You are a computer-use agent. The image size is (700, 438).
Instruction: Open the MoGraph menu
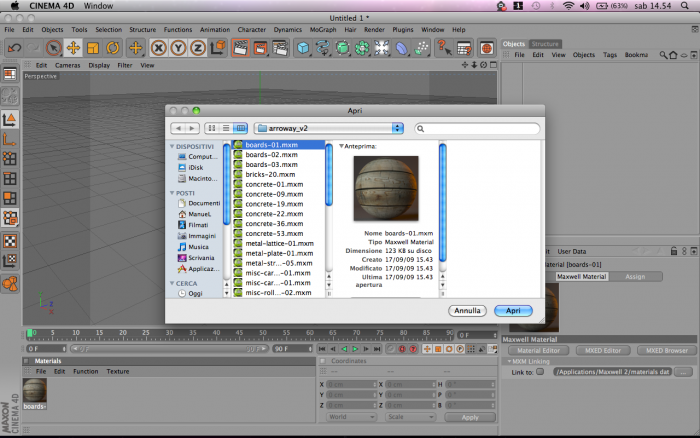(323, 29)
